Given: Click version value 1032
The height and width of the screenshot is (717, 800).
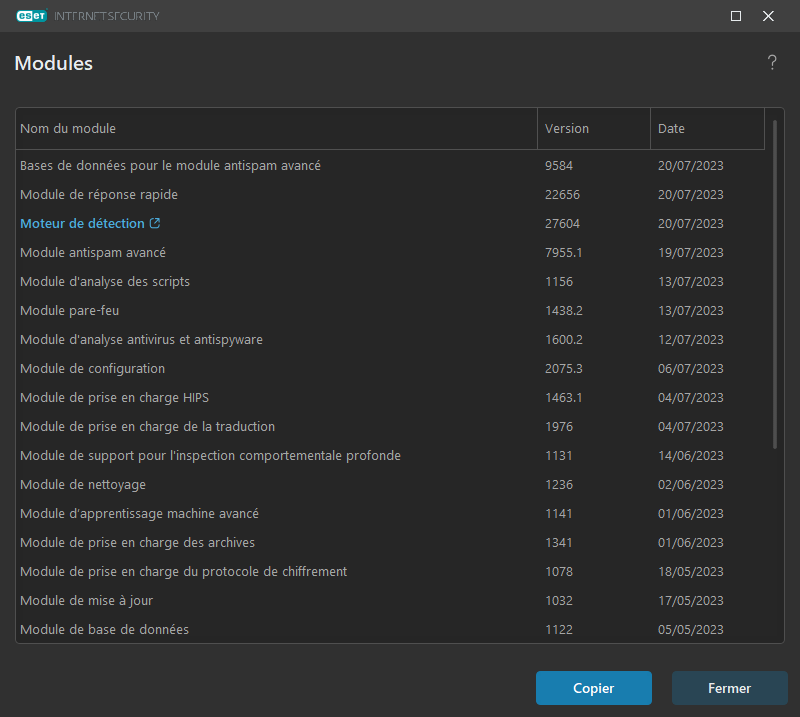Looking at the screenshot, I should [x=559, y=601].
